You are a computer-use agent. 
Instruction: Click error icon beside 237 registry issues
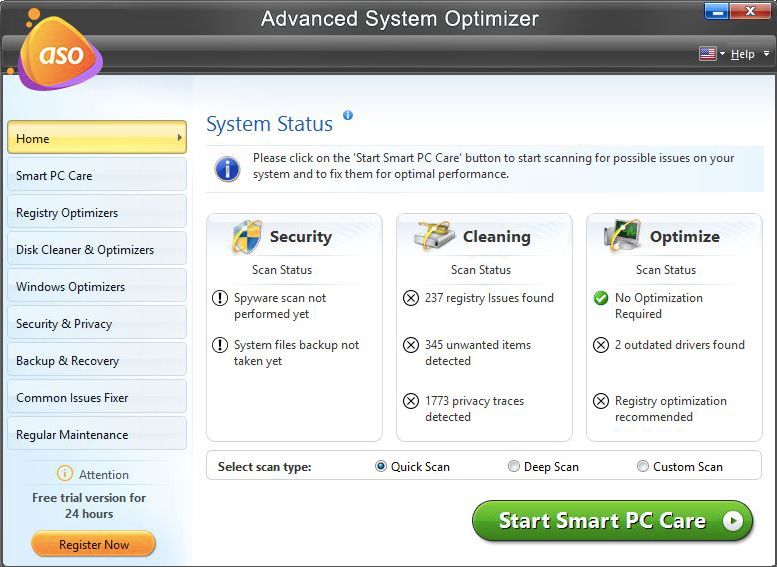pos(411,298)
